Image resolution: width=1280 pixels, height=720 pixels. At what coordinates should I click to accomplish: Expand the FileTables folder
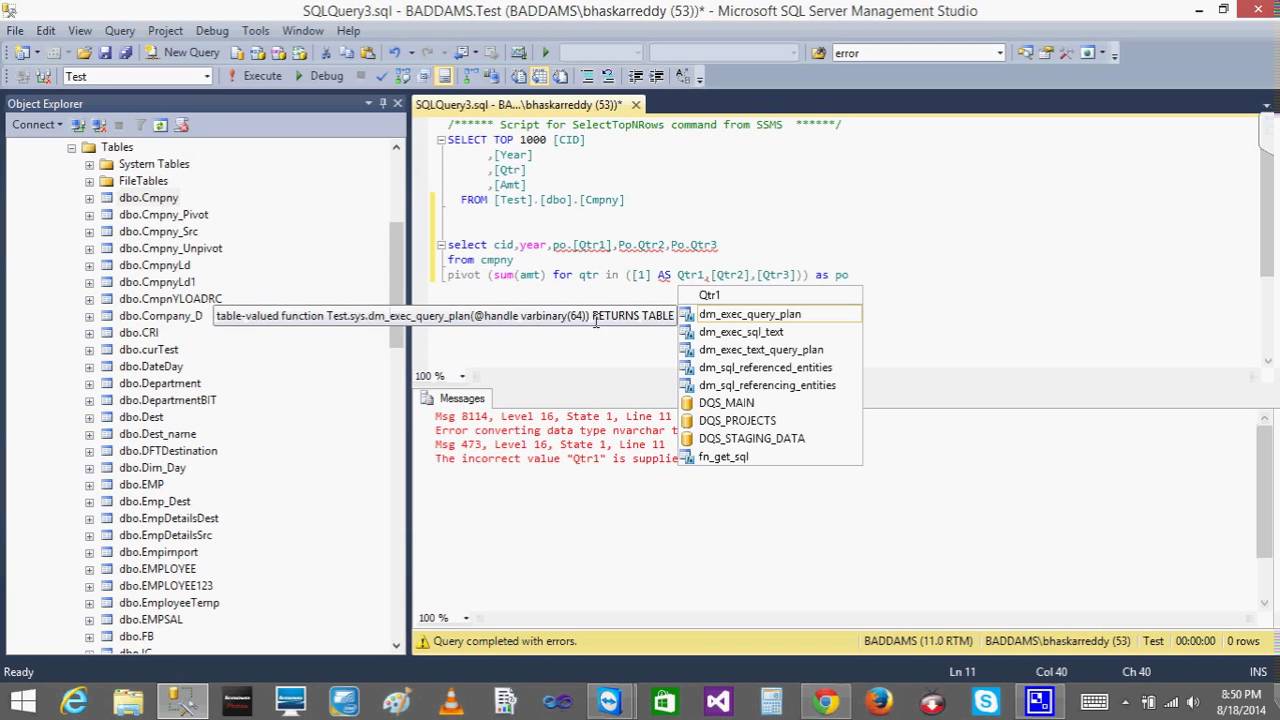click(x=89, y=181)
